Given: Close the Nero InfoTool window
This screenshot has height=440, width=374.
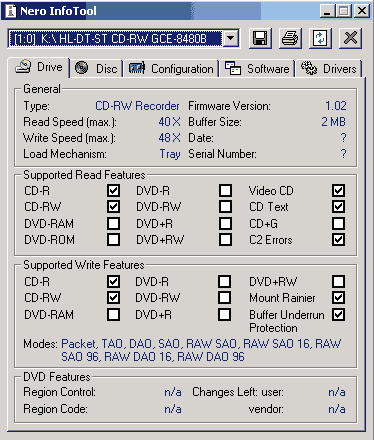Looking at the screenshot, I should (x=362, y=11).
